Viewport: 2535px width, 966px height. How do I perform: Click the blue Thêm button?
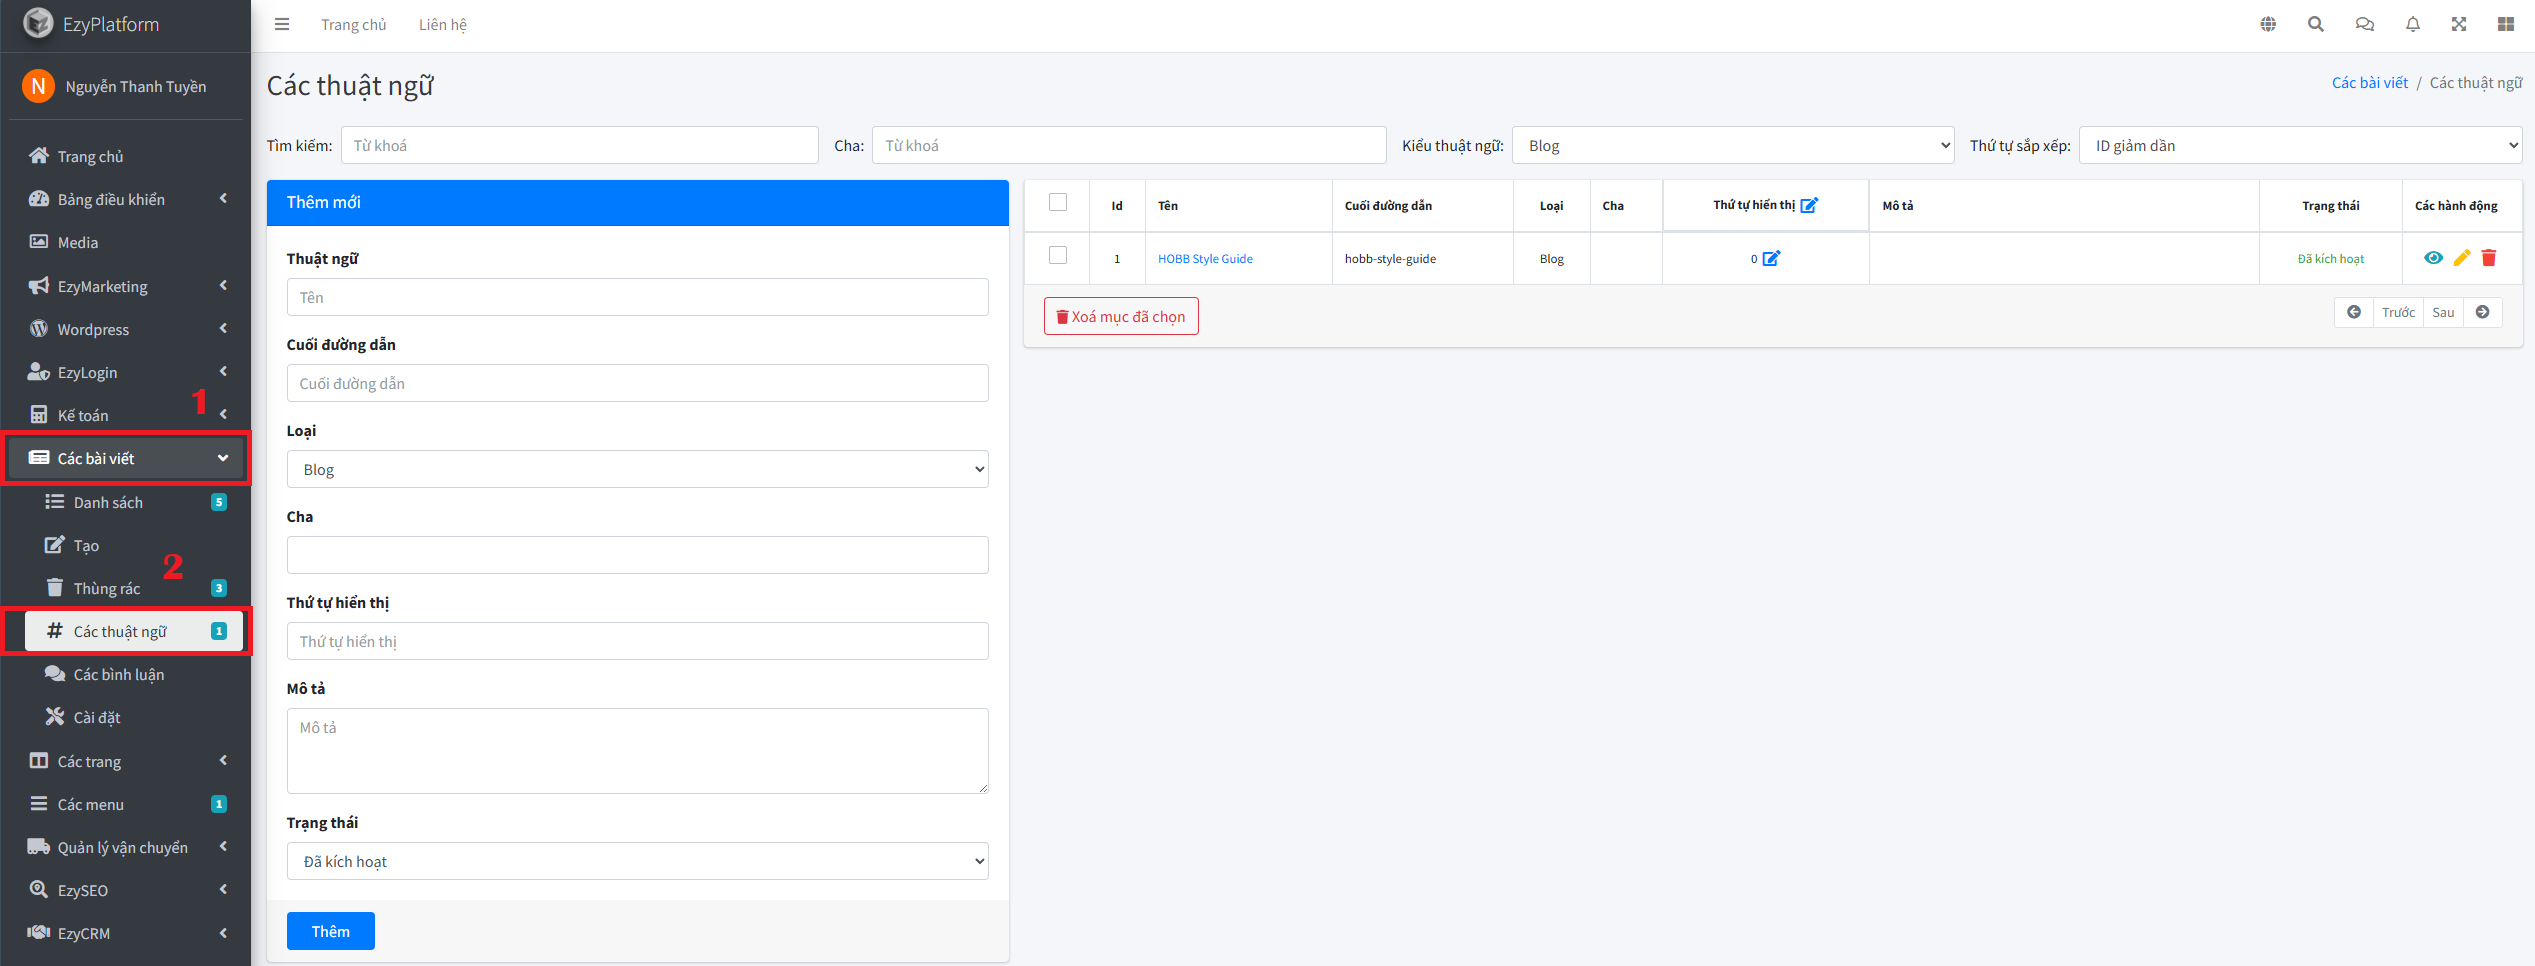pyautogui.click(x=330, y=931)
